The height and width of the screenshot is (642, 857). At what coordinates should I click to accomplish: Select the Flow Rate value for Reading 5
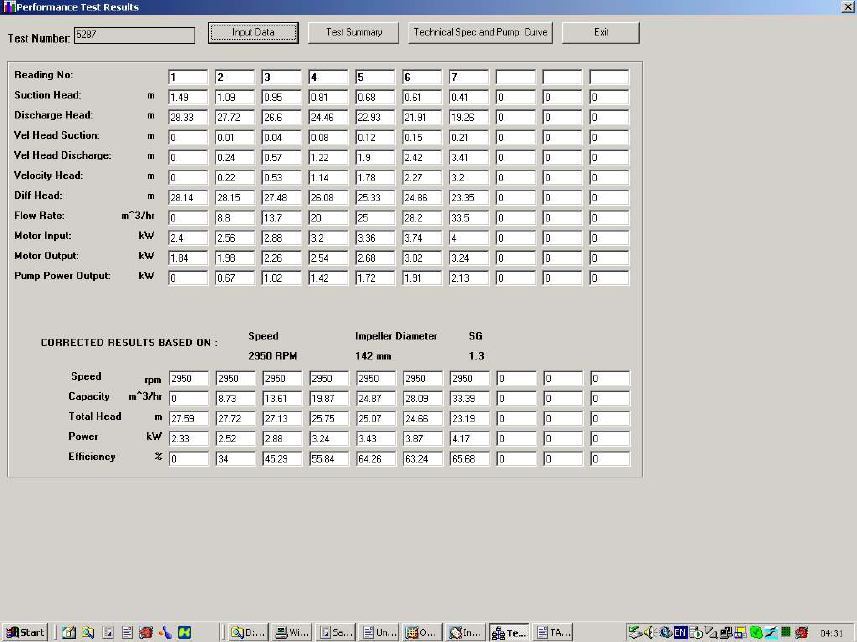(375, 217)
